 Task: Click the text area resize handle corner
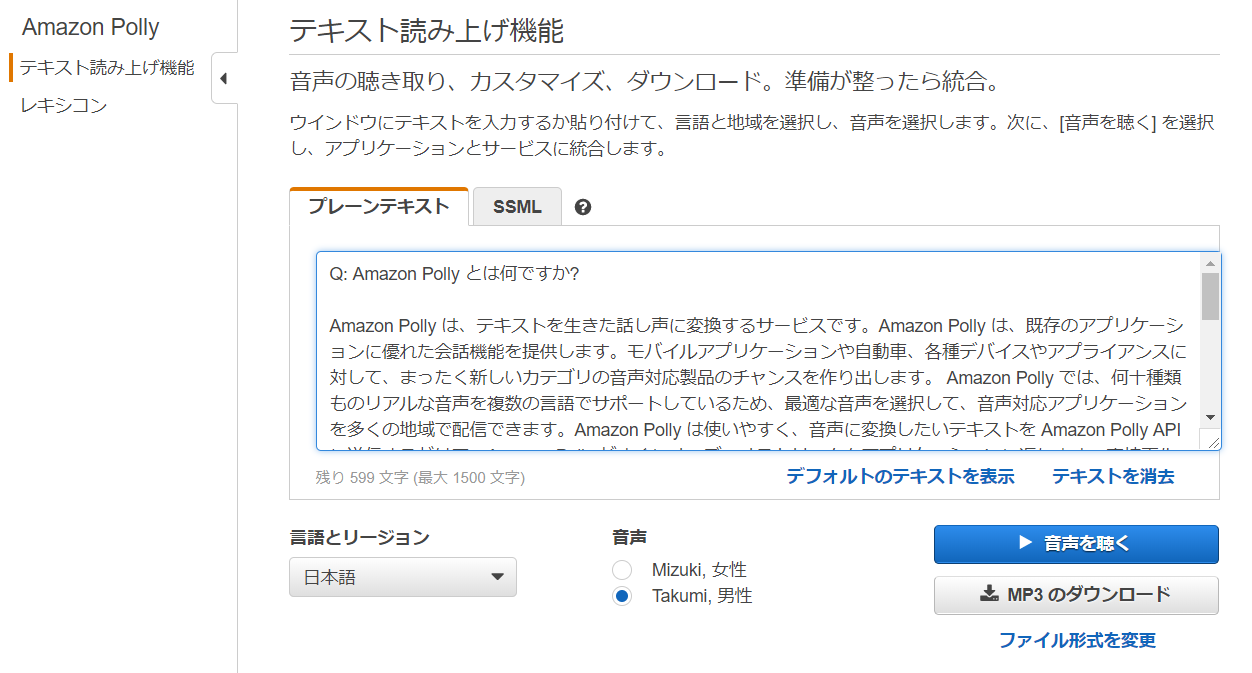point(1212,441)
